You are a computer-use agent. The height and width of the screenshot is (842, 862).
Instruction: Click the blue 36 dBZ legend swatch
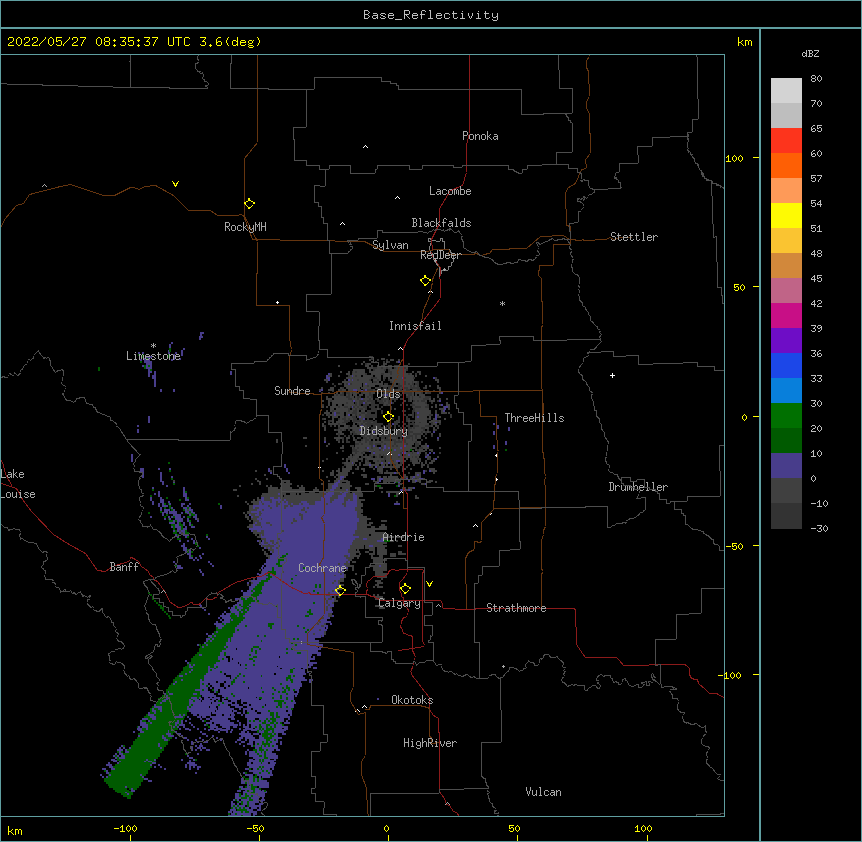coord(786,365)
